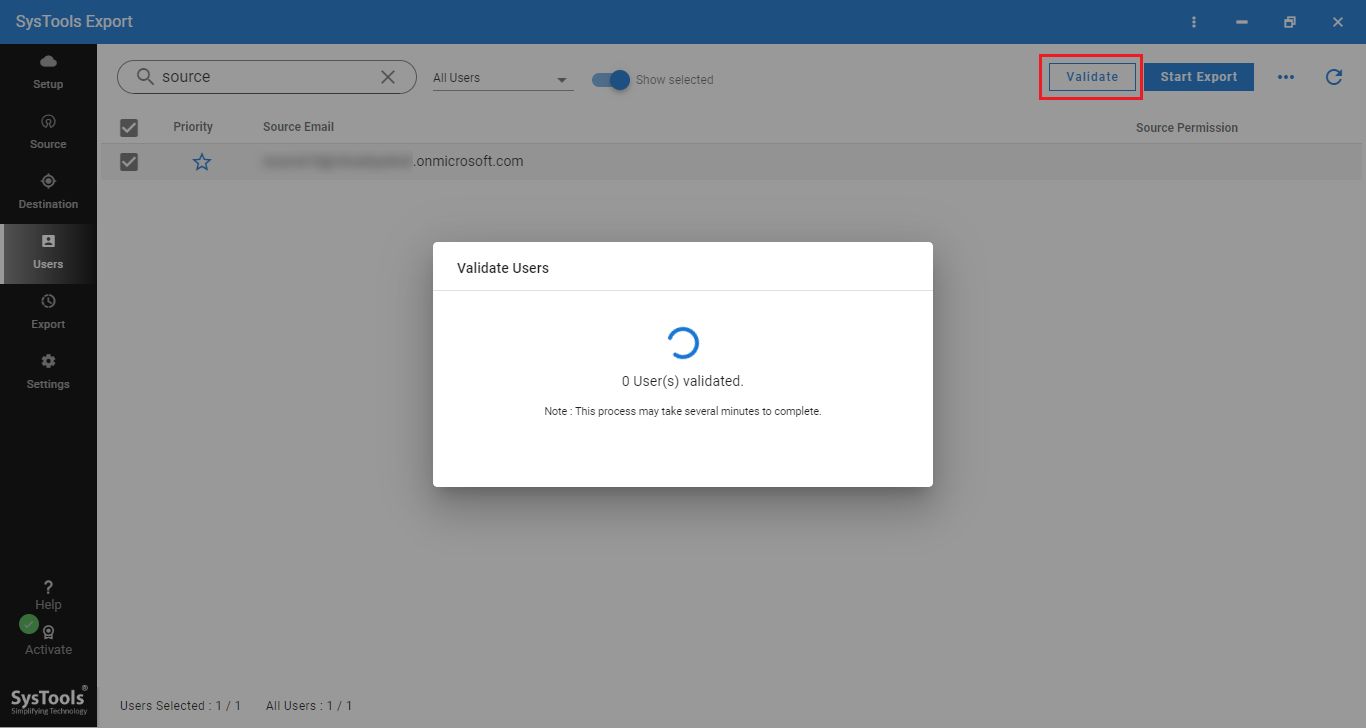Go to the Source sidebar section
This screenshot has height=728, width=1366.
pos(48,132)
